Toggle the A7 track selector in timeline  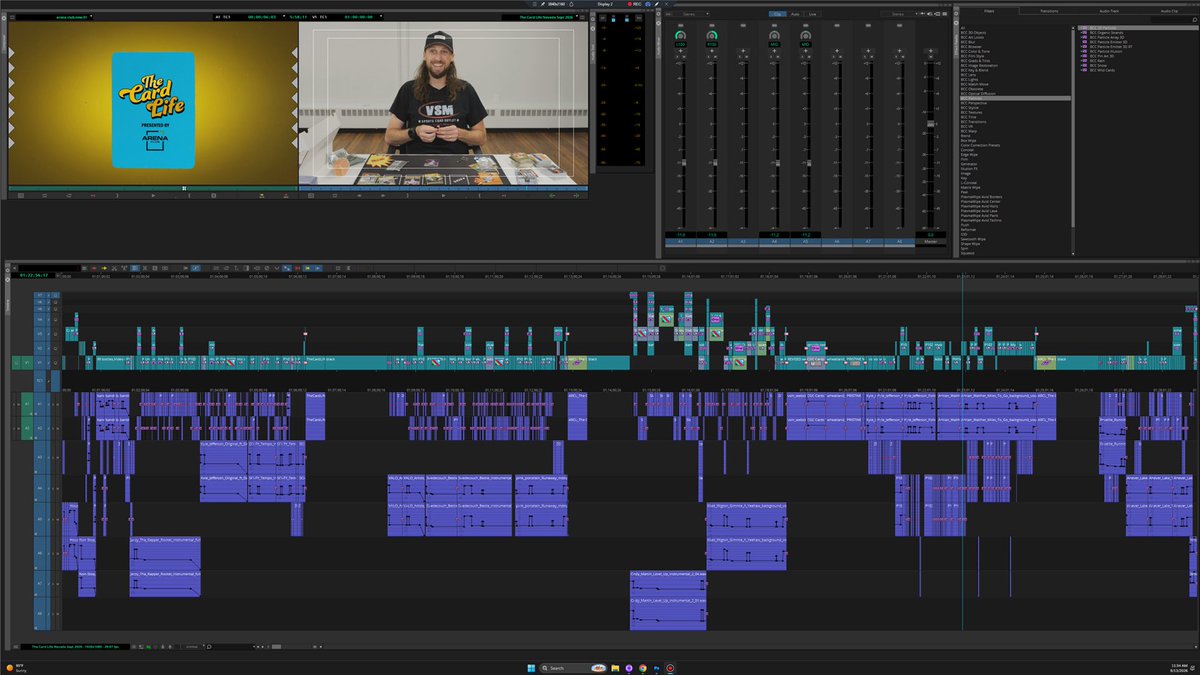pos(39,582)
